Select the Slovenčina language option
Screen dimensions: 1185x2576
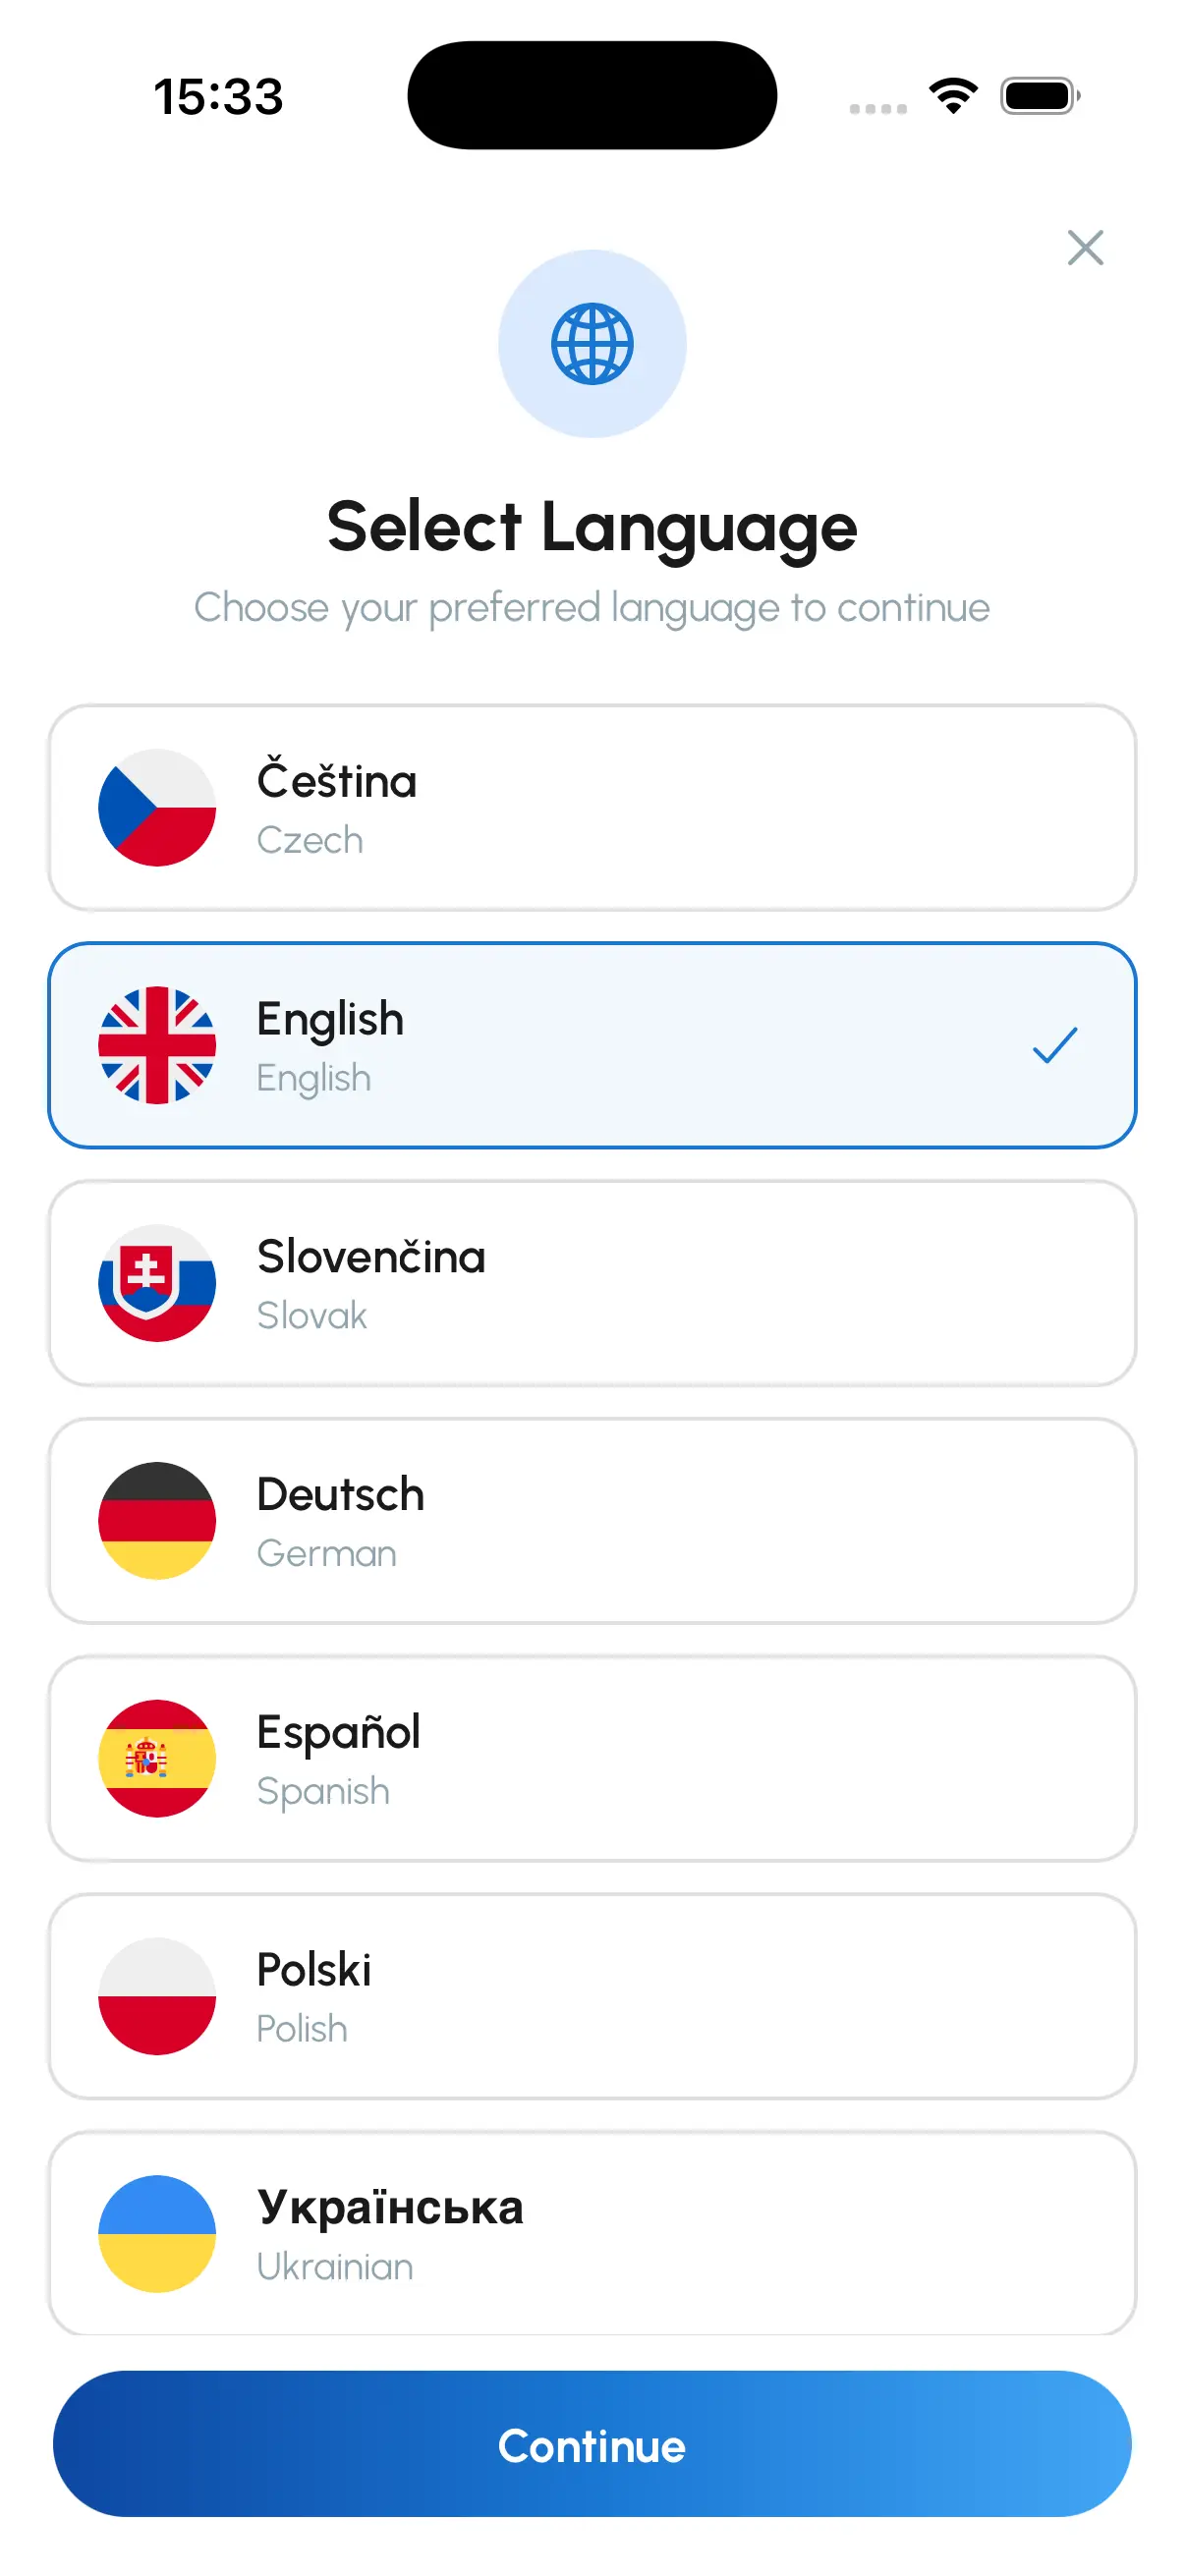pyautogui.click(x=592, y=1283)
